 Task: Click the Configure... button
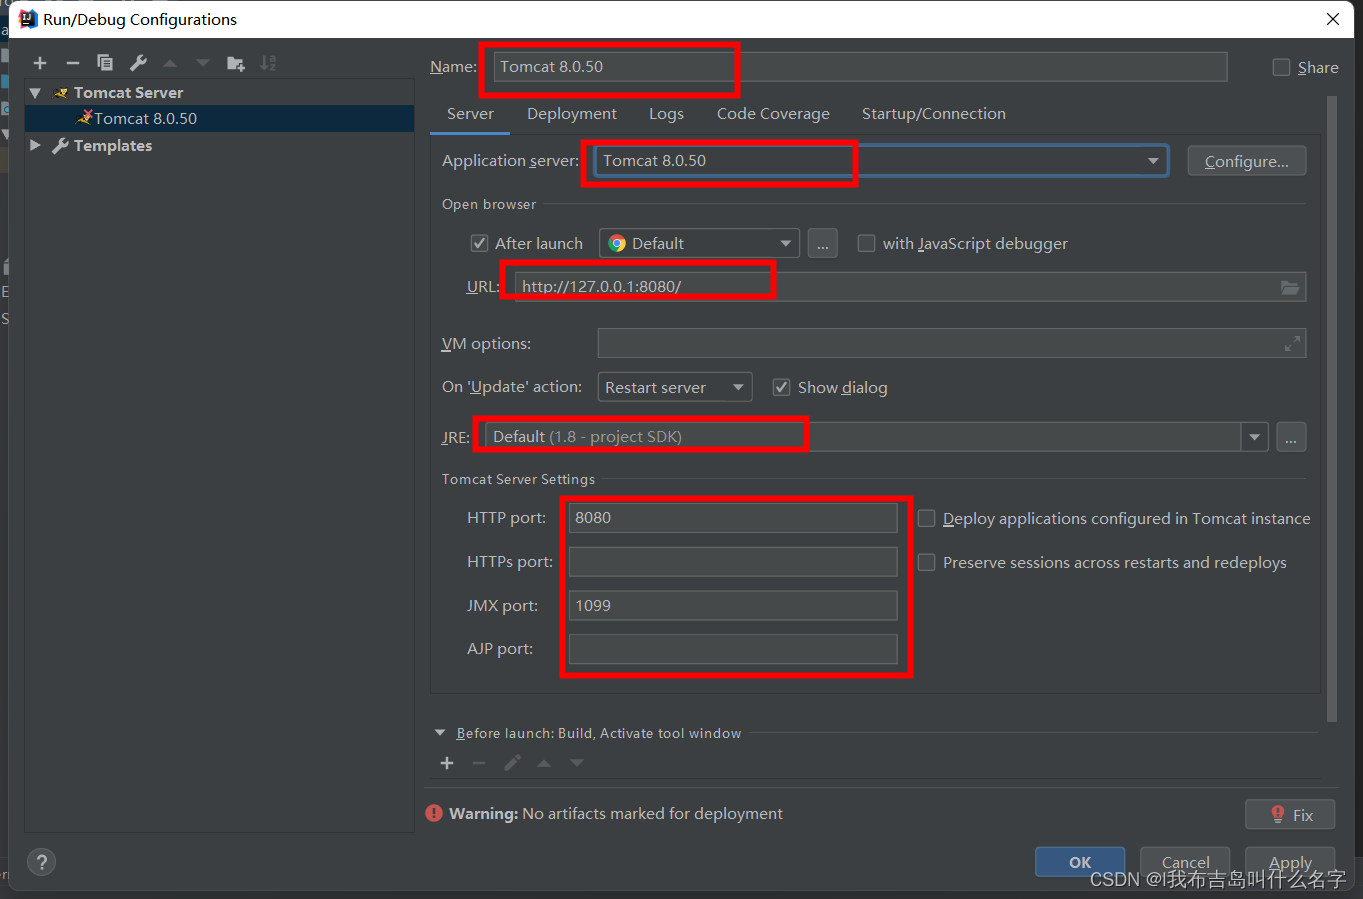(1247, 161)
